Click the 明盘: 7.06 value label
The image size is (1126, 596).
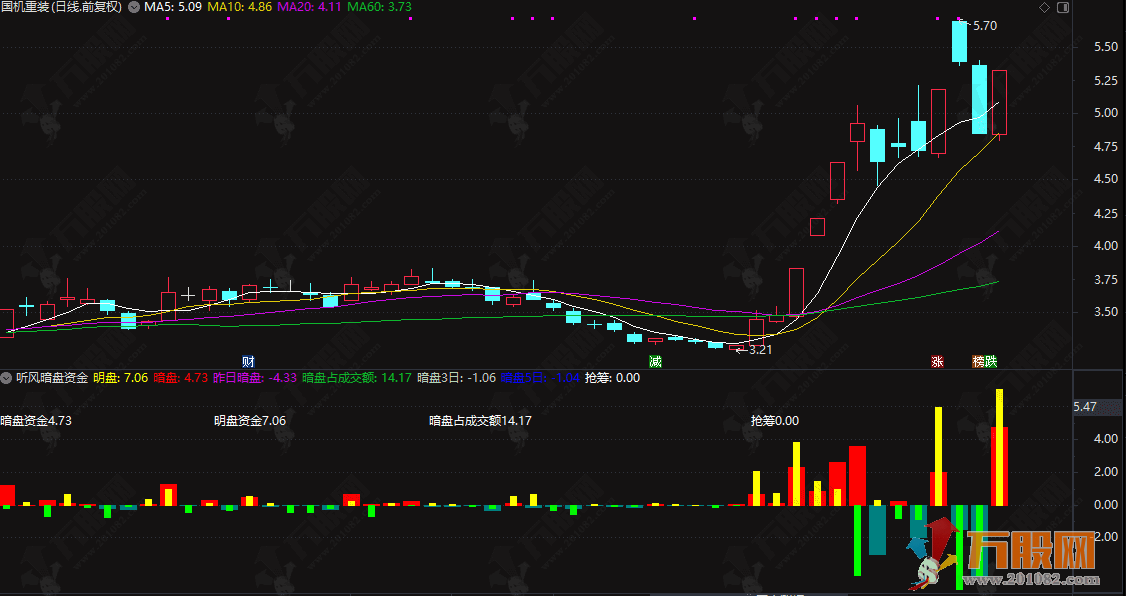click(121, 378)
